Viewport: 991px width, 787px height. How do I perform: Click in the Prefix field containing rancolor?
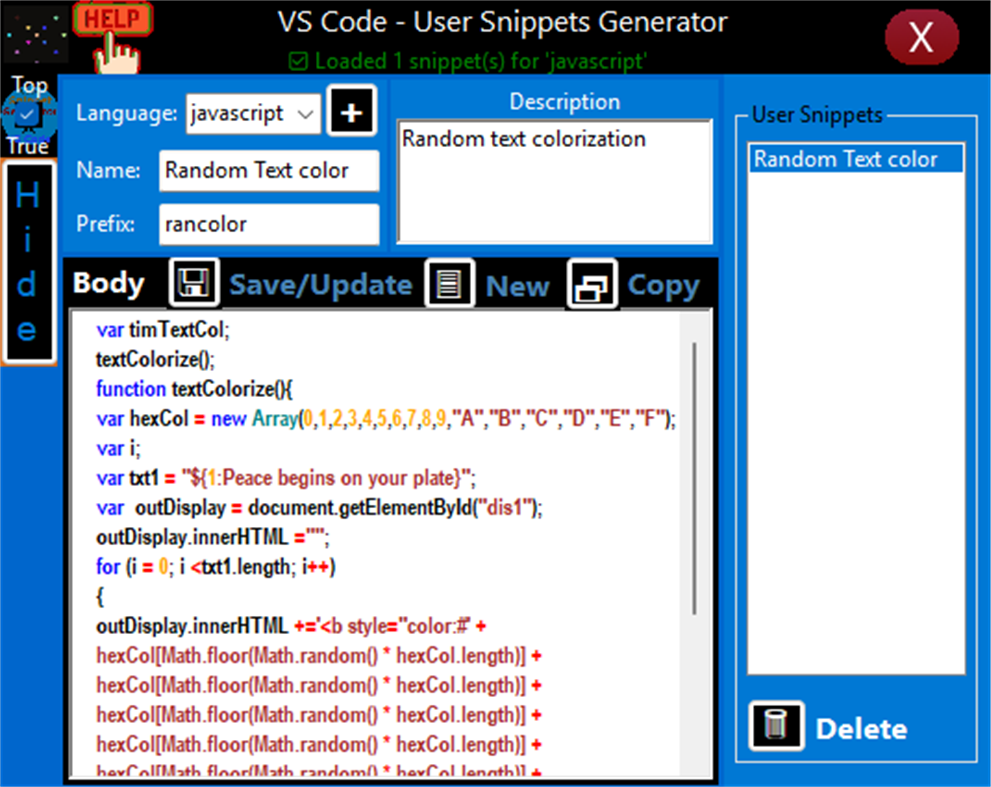269,224
